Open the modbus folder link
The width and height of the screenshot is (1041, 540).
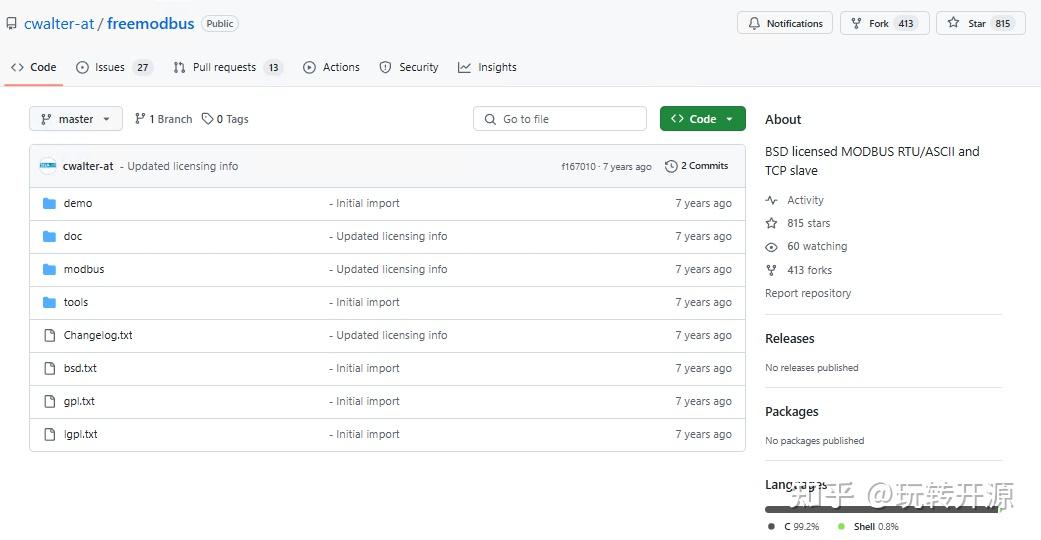coord(84,269)
